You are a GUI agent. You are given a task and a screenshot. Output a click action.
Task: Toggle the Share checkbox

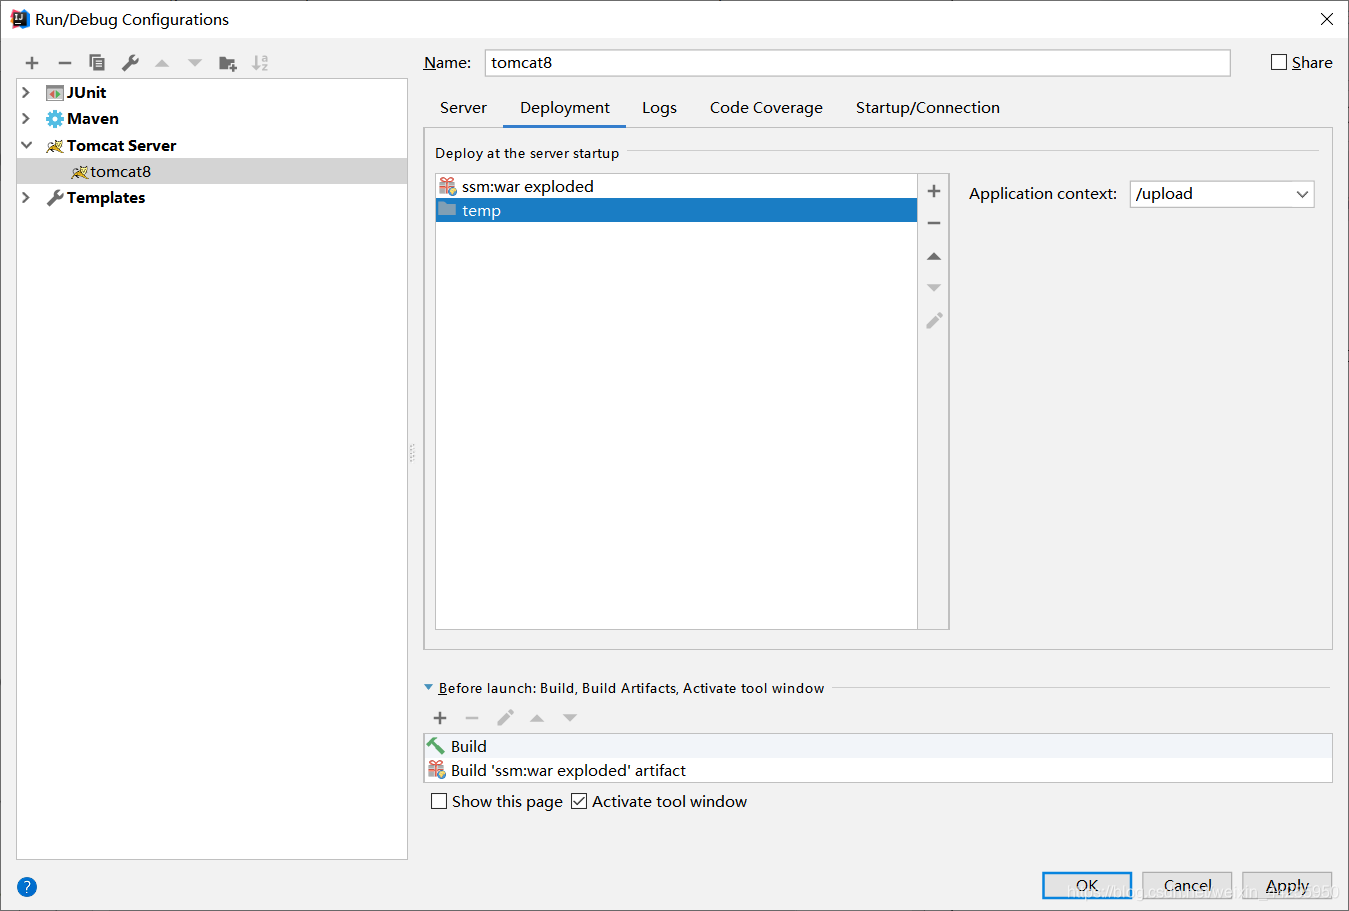pyautogui.click(x=1279, y=62)
